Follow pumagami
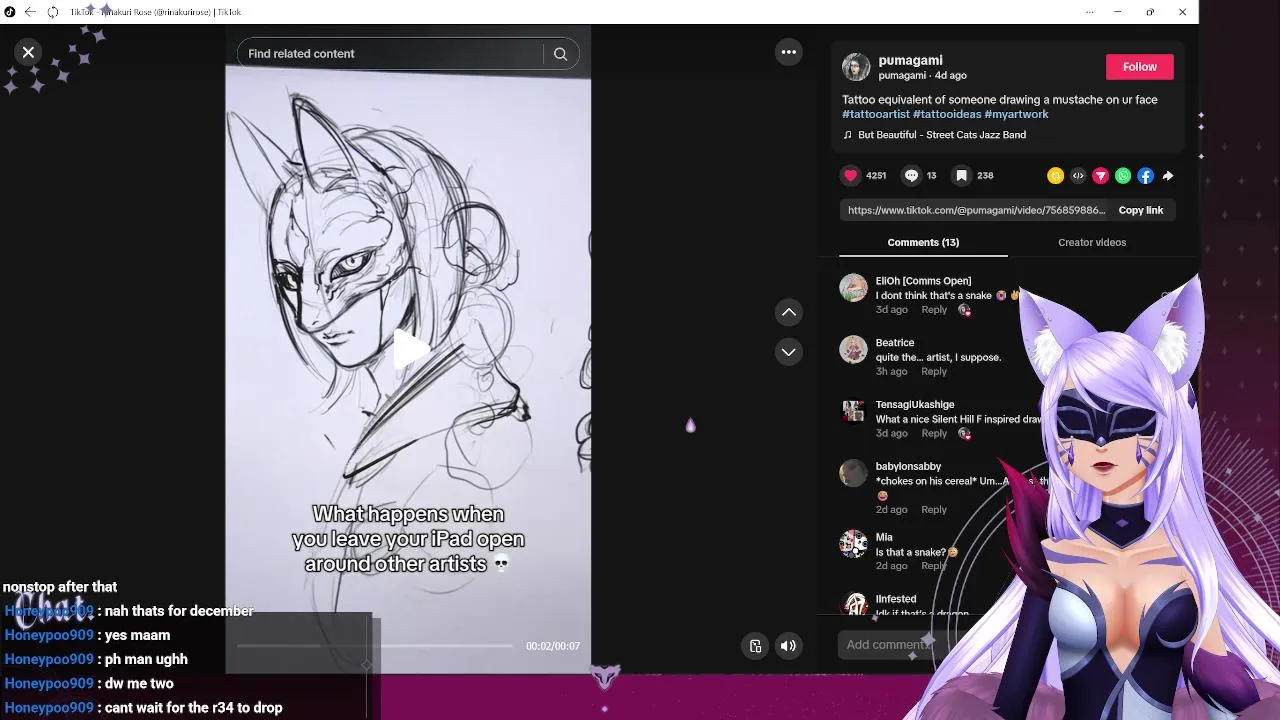1280x720 pixels. click(x=1139, y=67)
